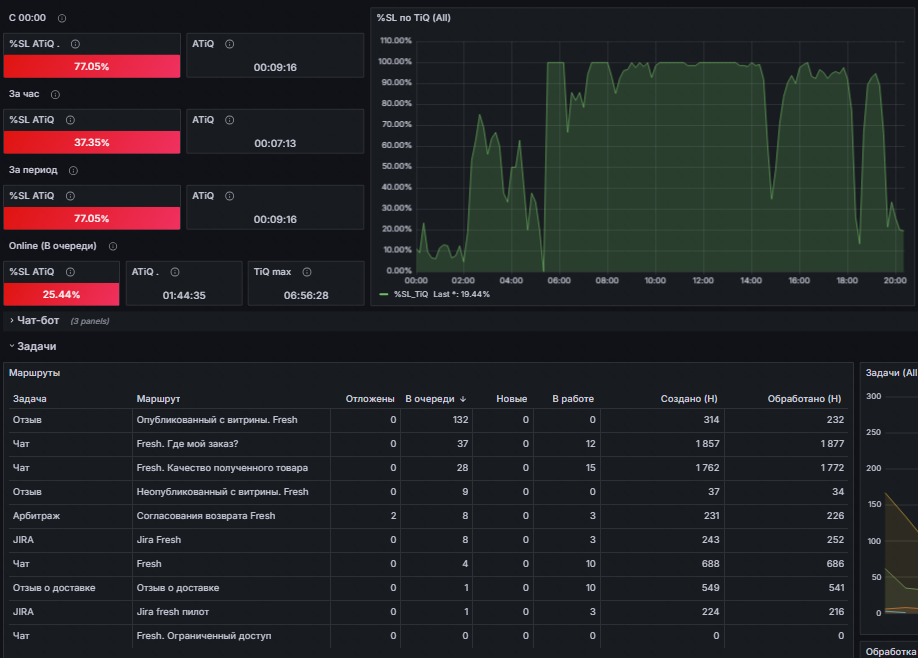918x658 pixels.
Task: Click info icon on %SL ATiQ 37.35% panel
Action: point(70,120)
